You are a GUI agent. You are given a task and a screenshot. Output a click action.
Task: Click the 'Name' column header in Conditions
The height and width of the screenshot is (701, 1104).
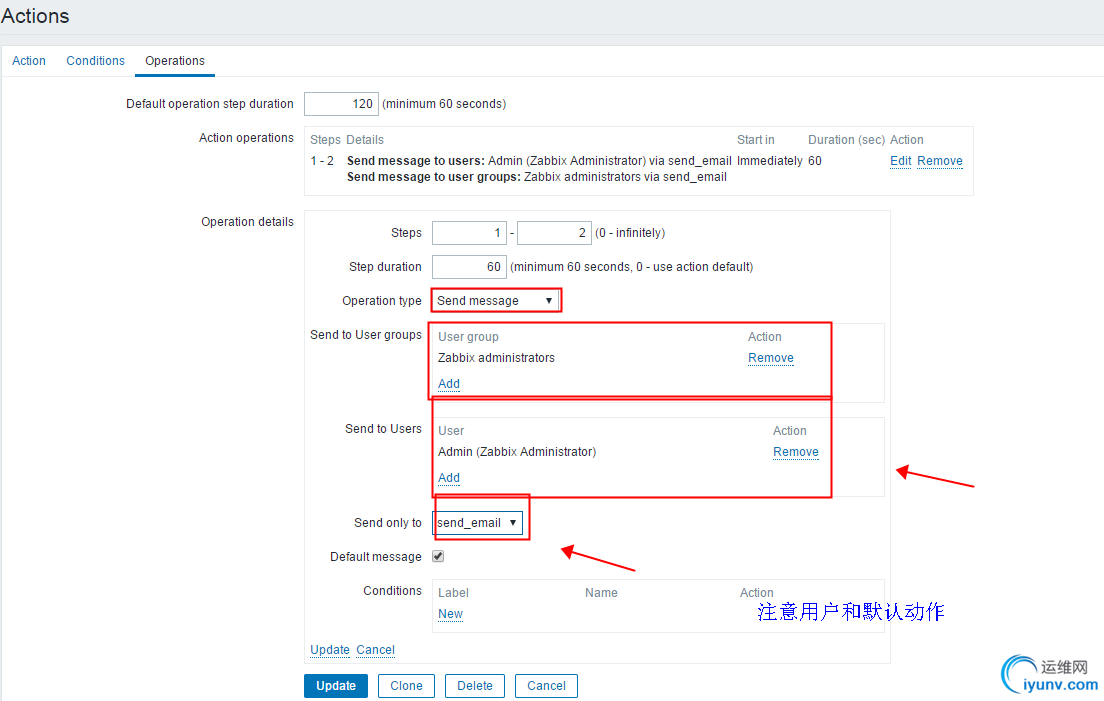click(601, 593)
